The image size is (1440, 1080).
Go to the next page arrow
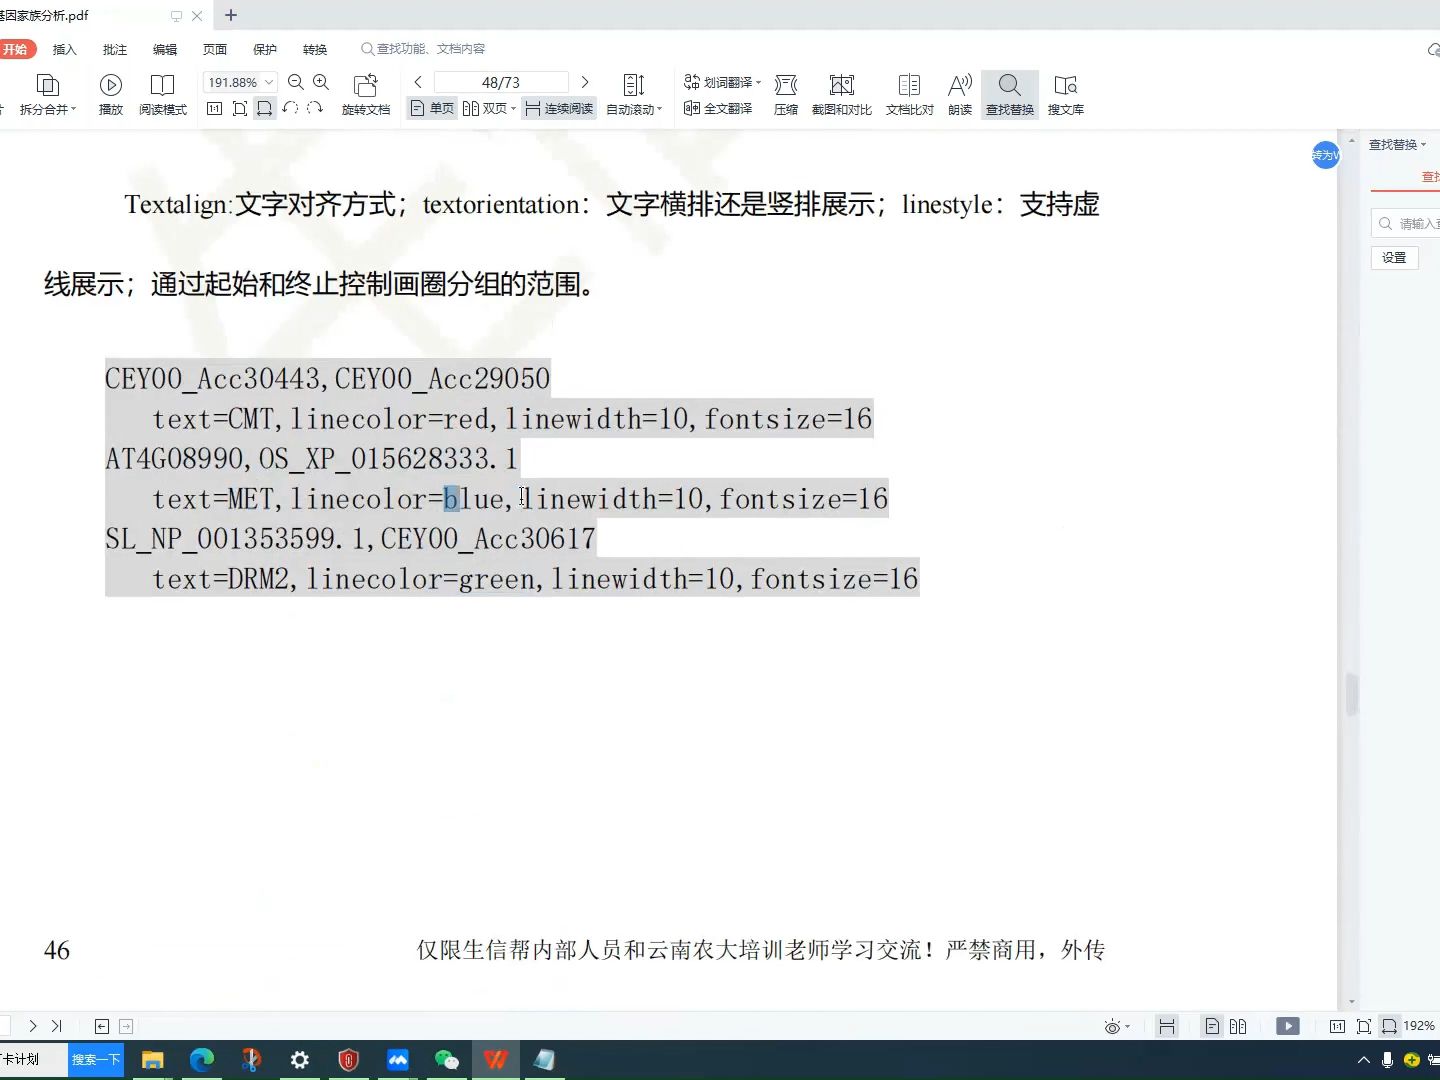pyautogui.click(x=585, y=82)
